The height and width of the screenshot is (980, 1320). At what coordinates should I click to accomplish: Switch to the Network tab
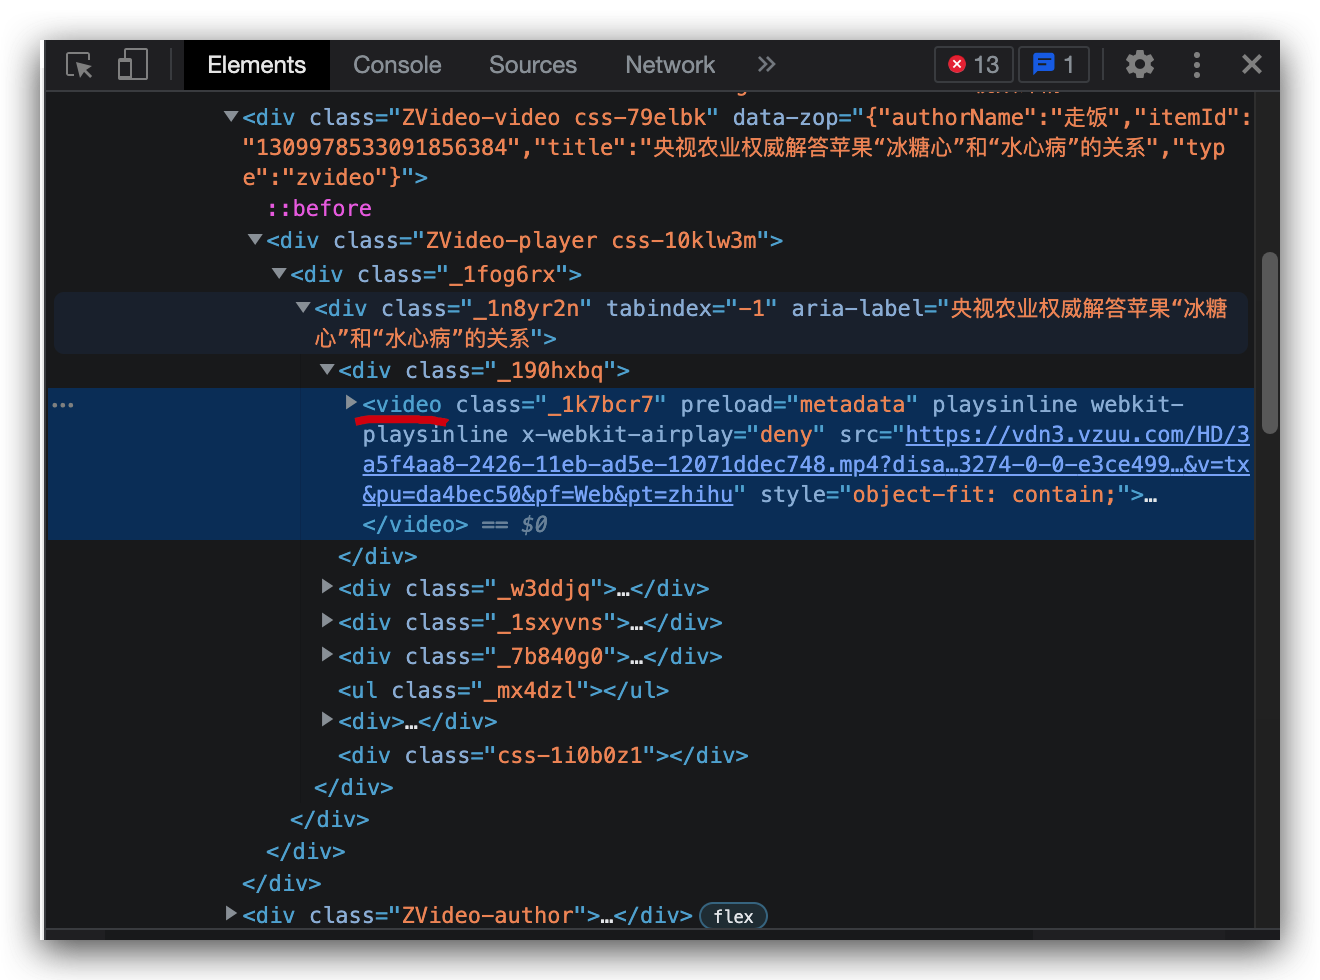click(x=670, y=65)
